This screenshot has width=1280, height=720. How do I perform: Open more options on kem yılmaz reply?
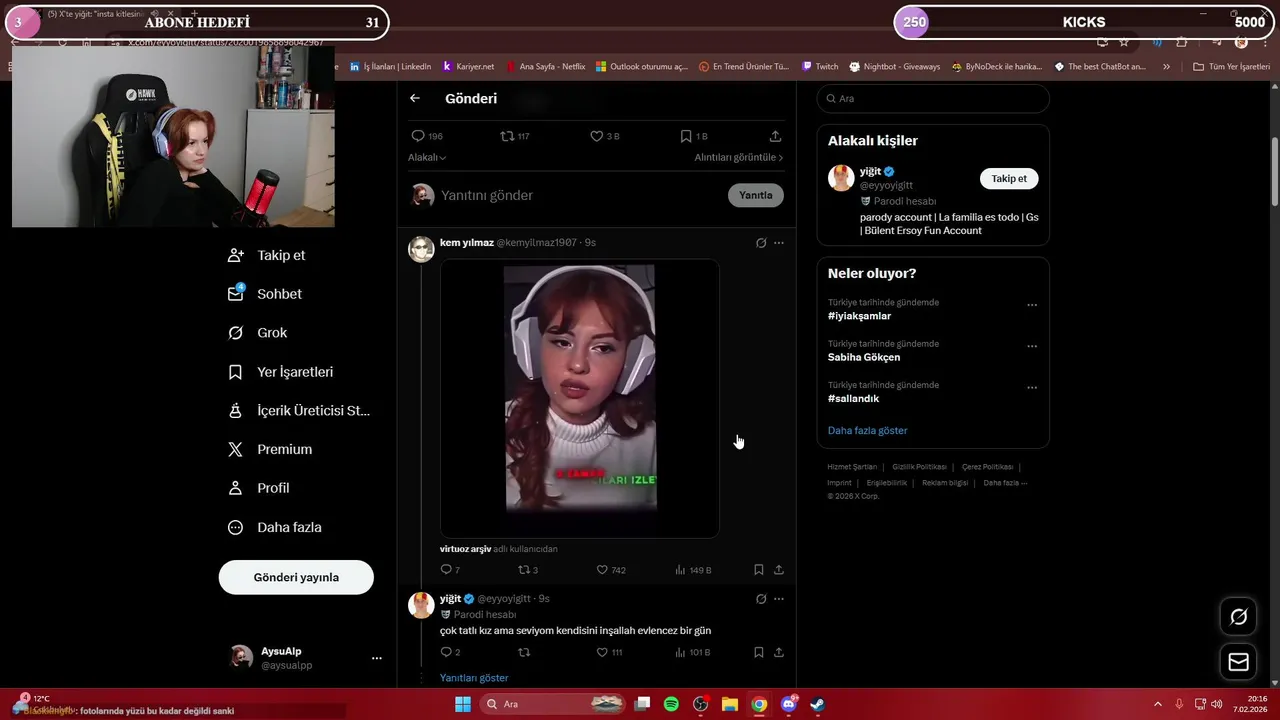coord(779,243)
